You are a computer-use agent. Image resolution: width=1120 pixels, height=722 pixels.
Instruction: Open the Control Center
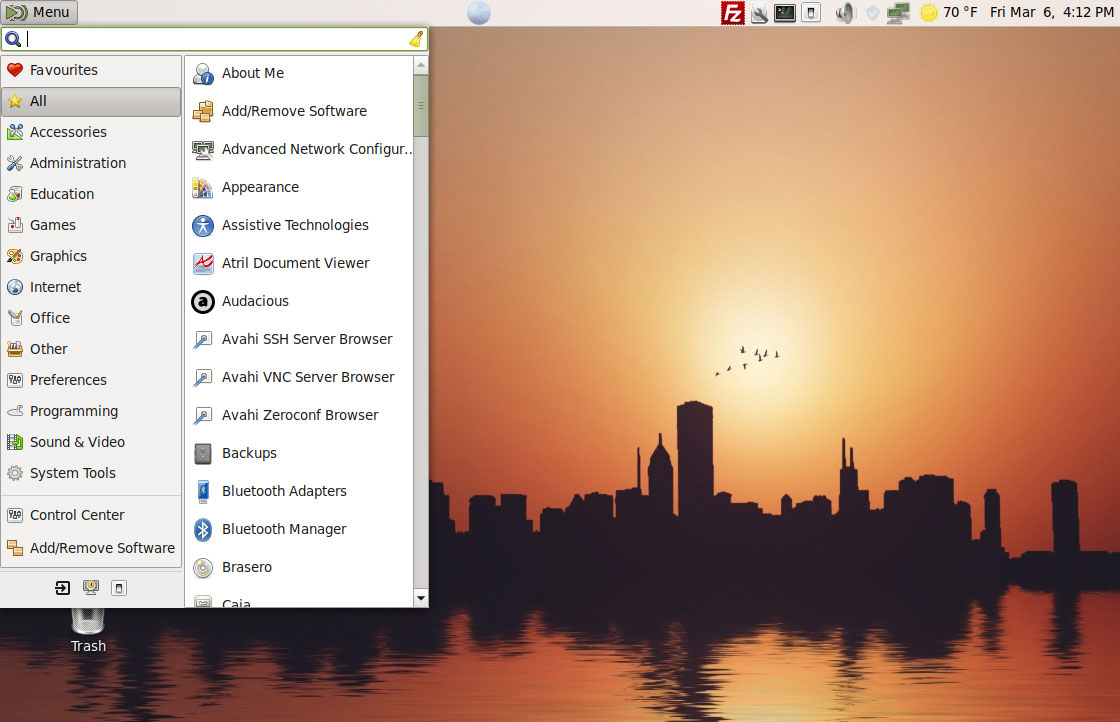point(77,515)
